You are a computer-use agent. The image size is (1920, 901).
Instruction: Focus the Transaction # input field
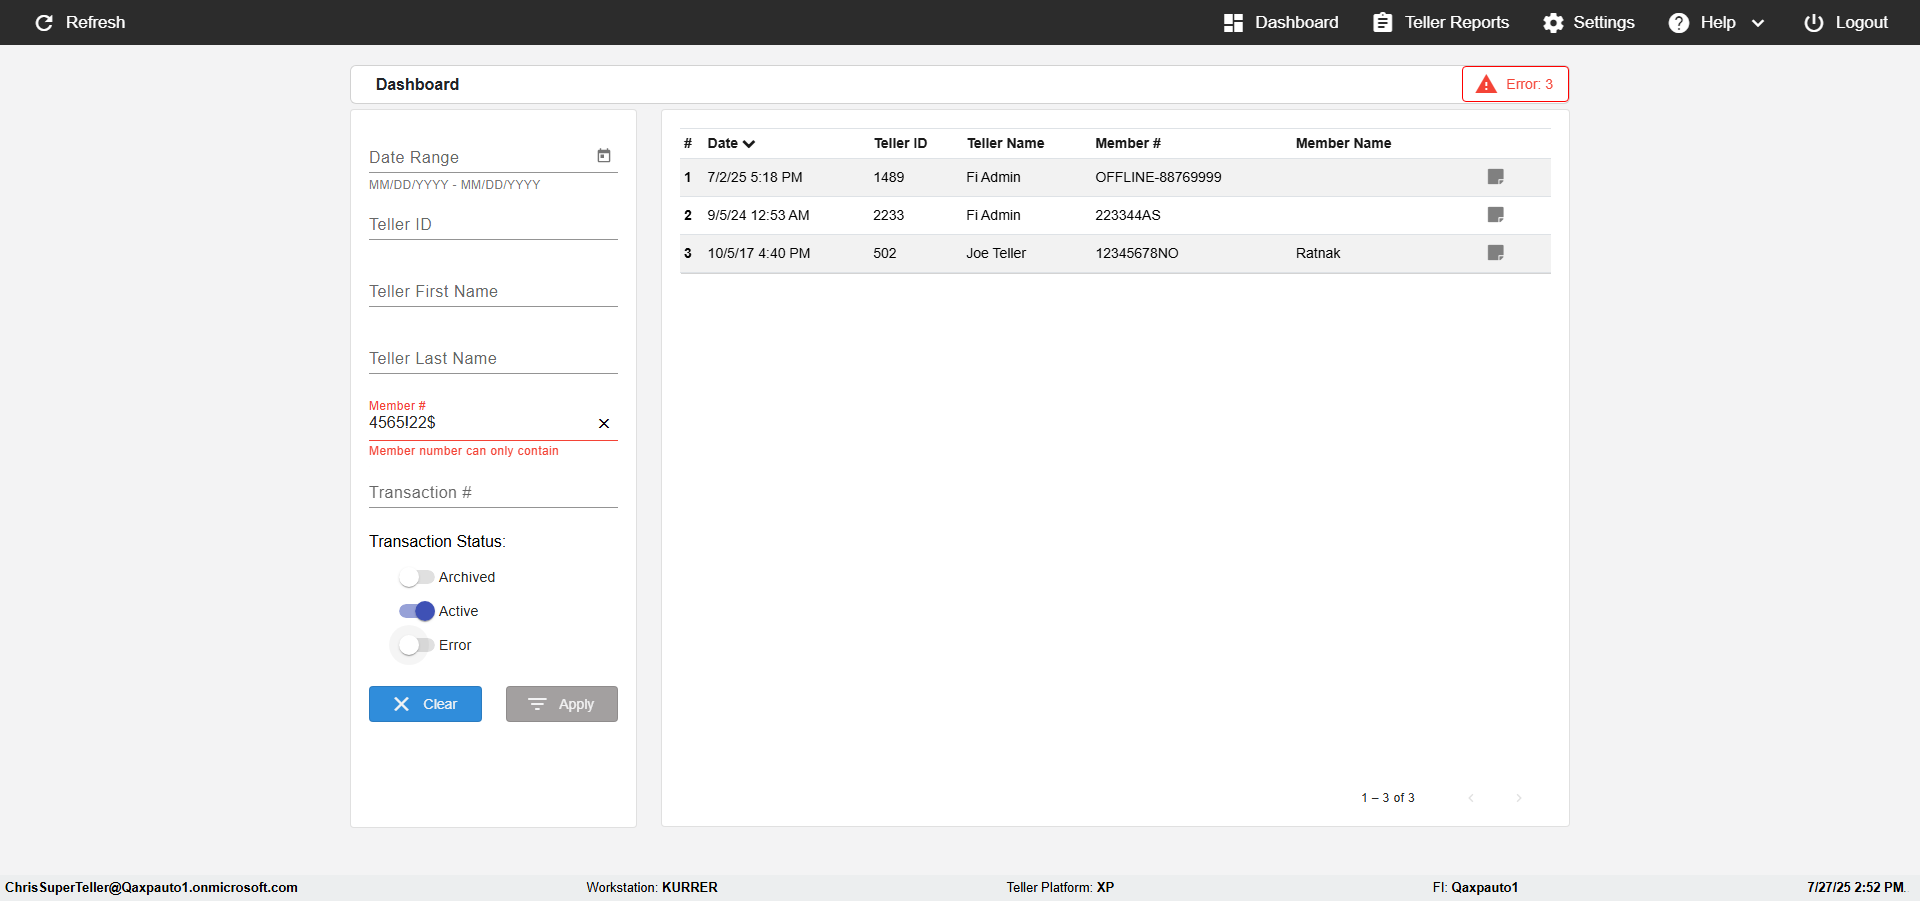coord(493,493)
